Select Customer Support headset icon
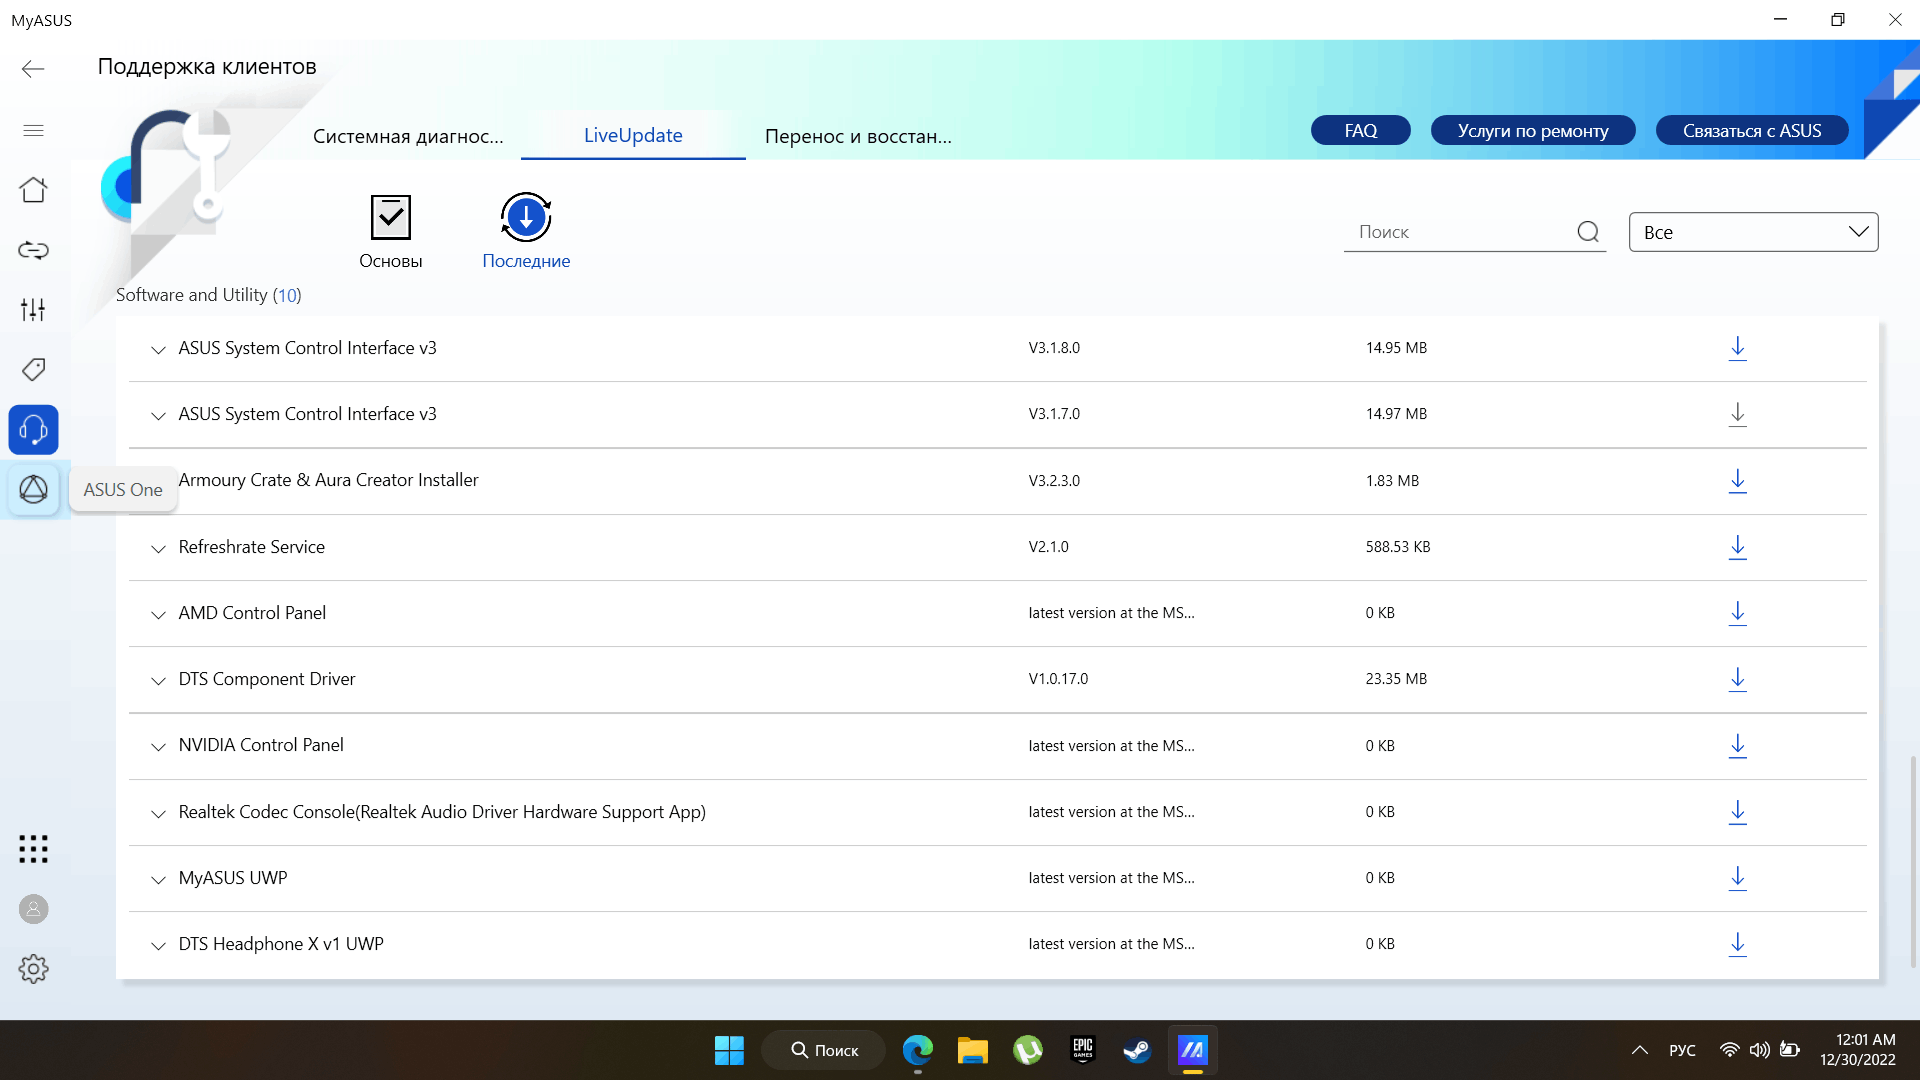1920x1080 pixels. coord(33,430)
